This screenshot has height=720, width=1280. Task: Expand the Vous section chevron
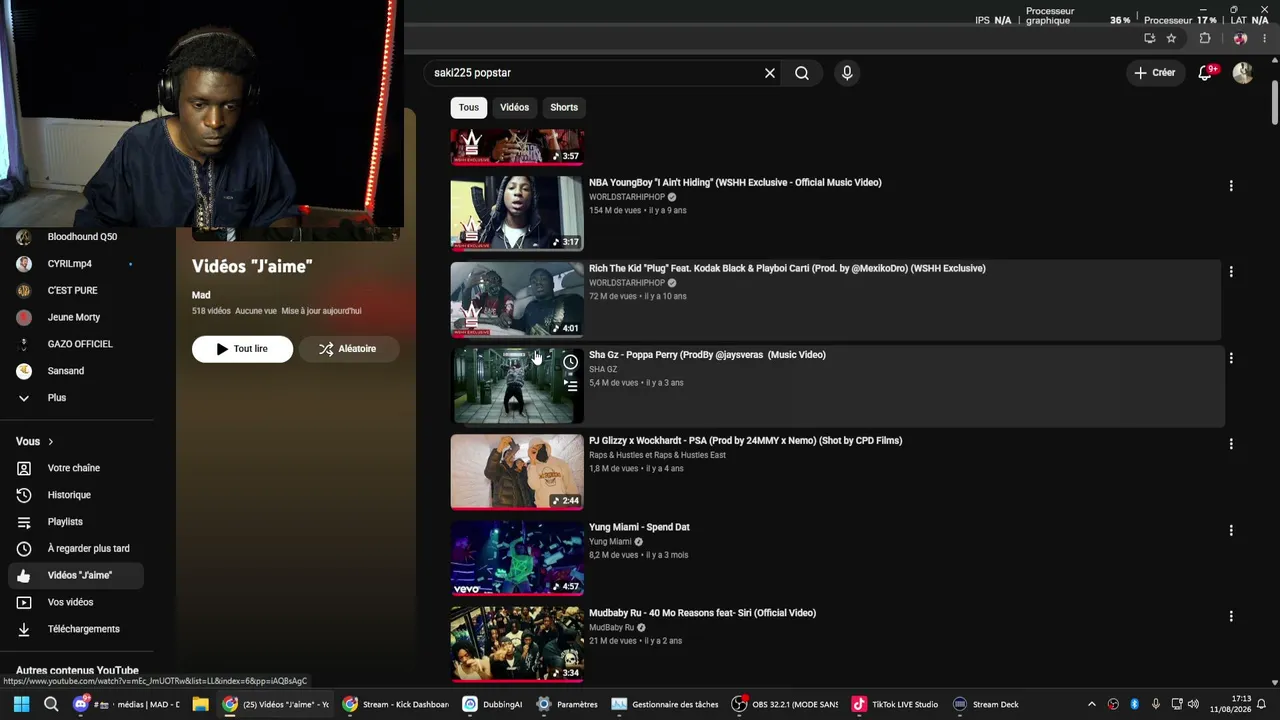[x=51, y=442]
